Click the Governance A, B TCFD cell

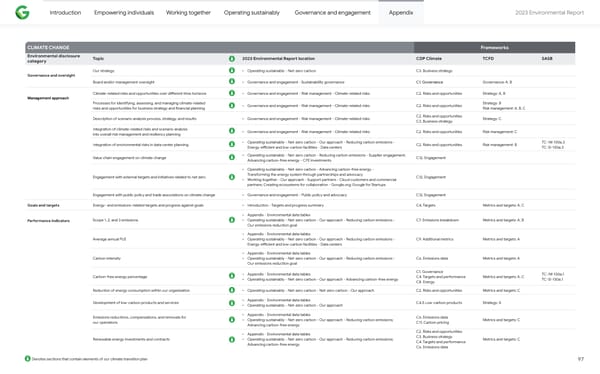point(497,82)
